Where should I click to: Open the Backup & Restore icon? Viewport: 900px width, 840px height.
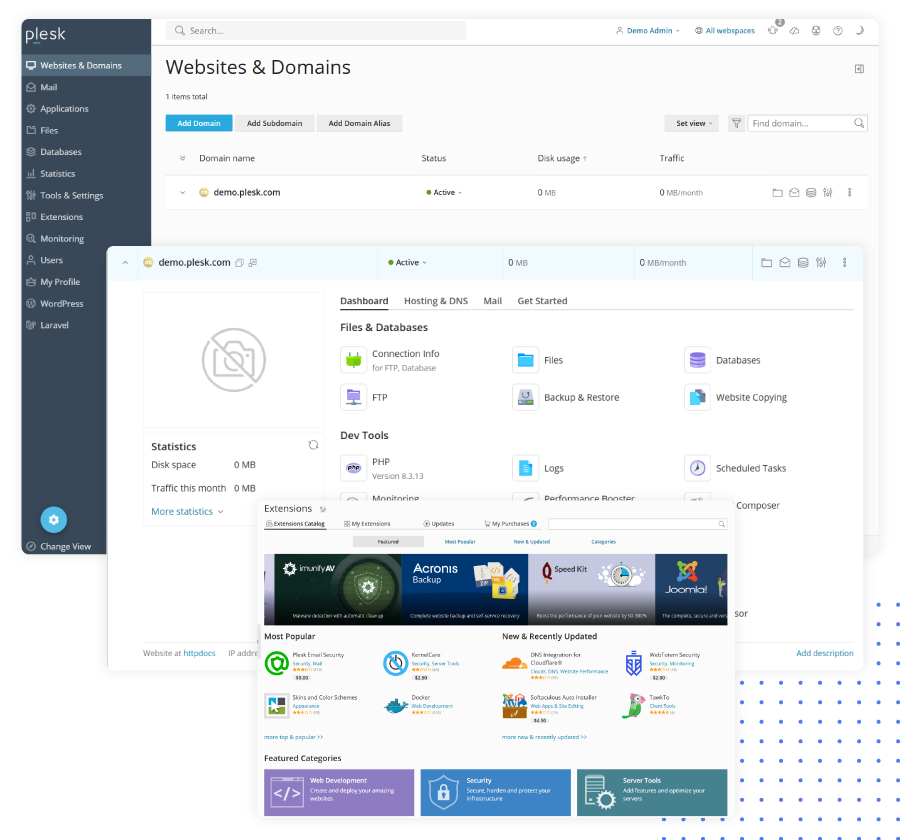tap(525, 397)
